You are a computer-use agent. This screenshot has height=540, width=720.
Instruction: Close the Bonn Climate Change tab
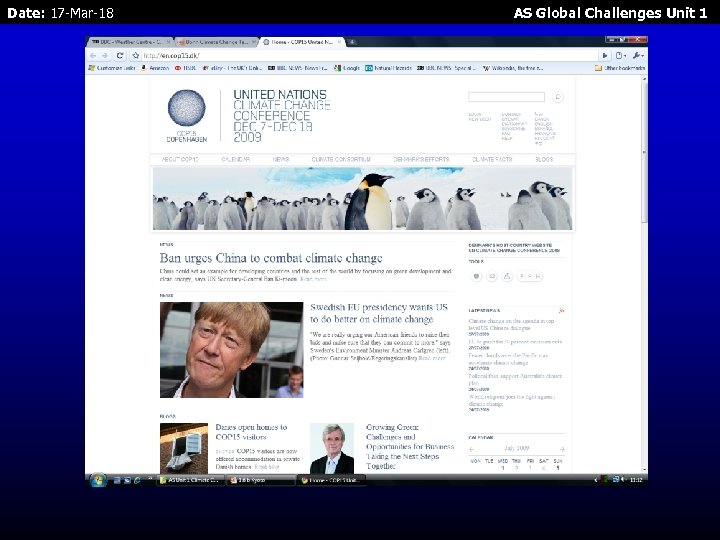tap(253, 42)
